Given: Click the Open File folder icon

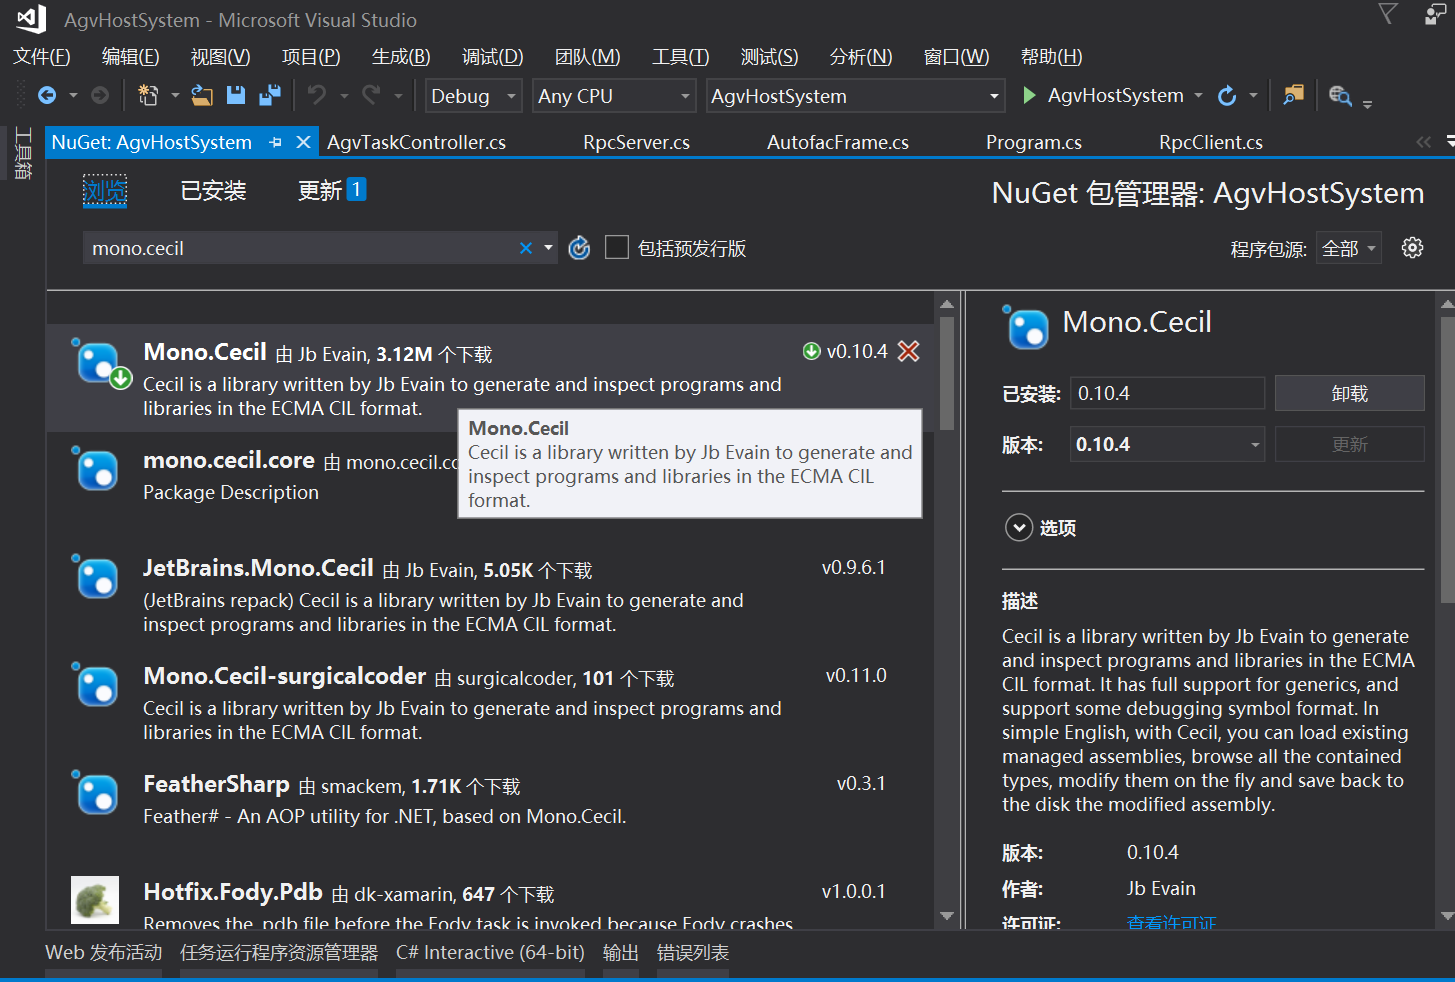Looking at the screenshot, I should coord(202,96).
